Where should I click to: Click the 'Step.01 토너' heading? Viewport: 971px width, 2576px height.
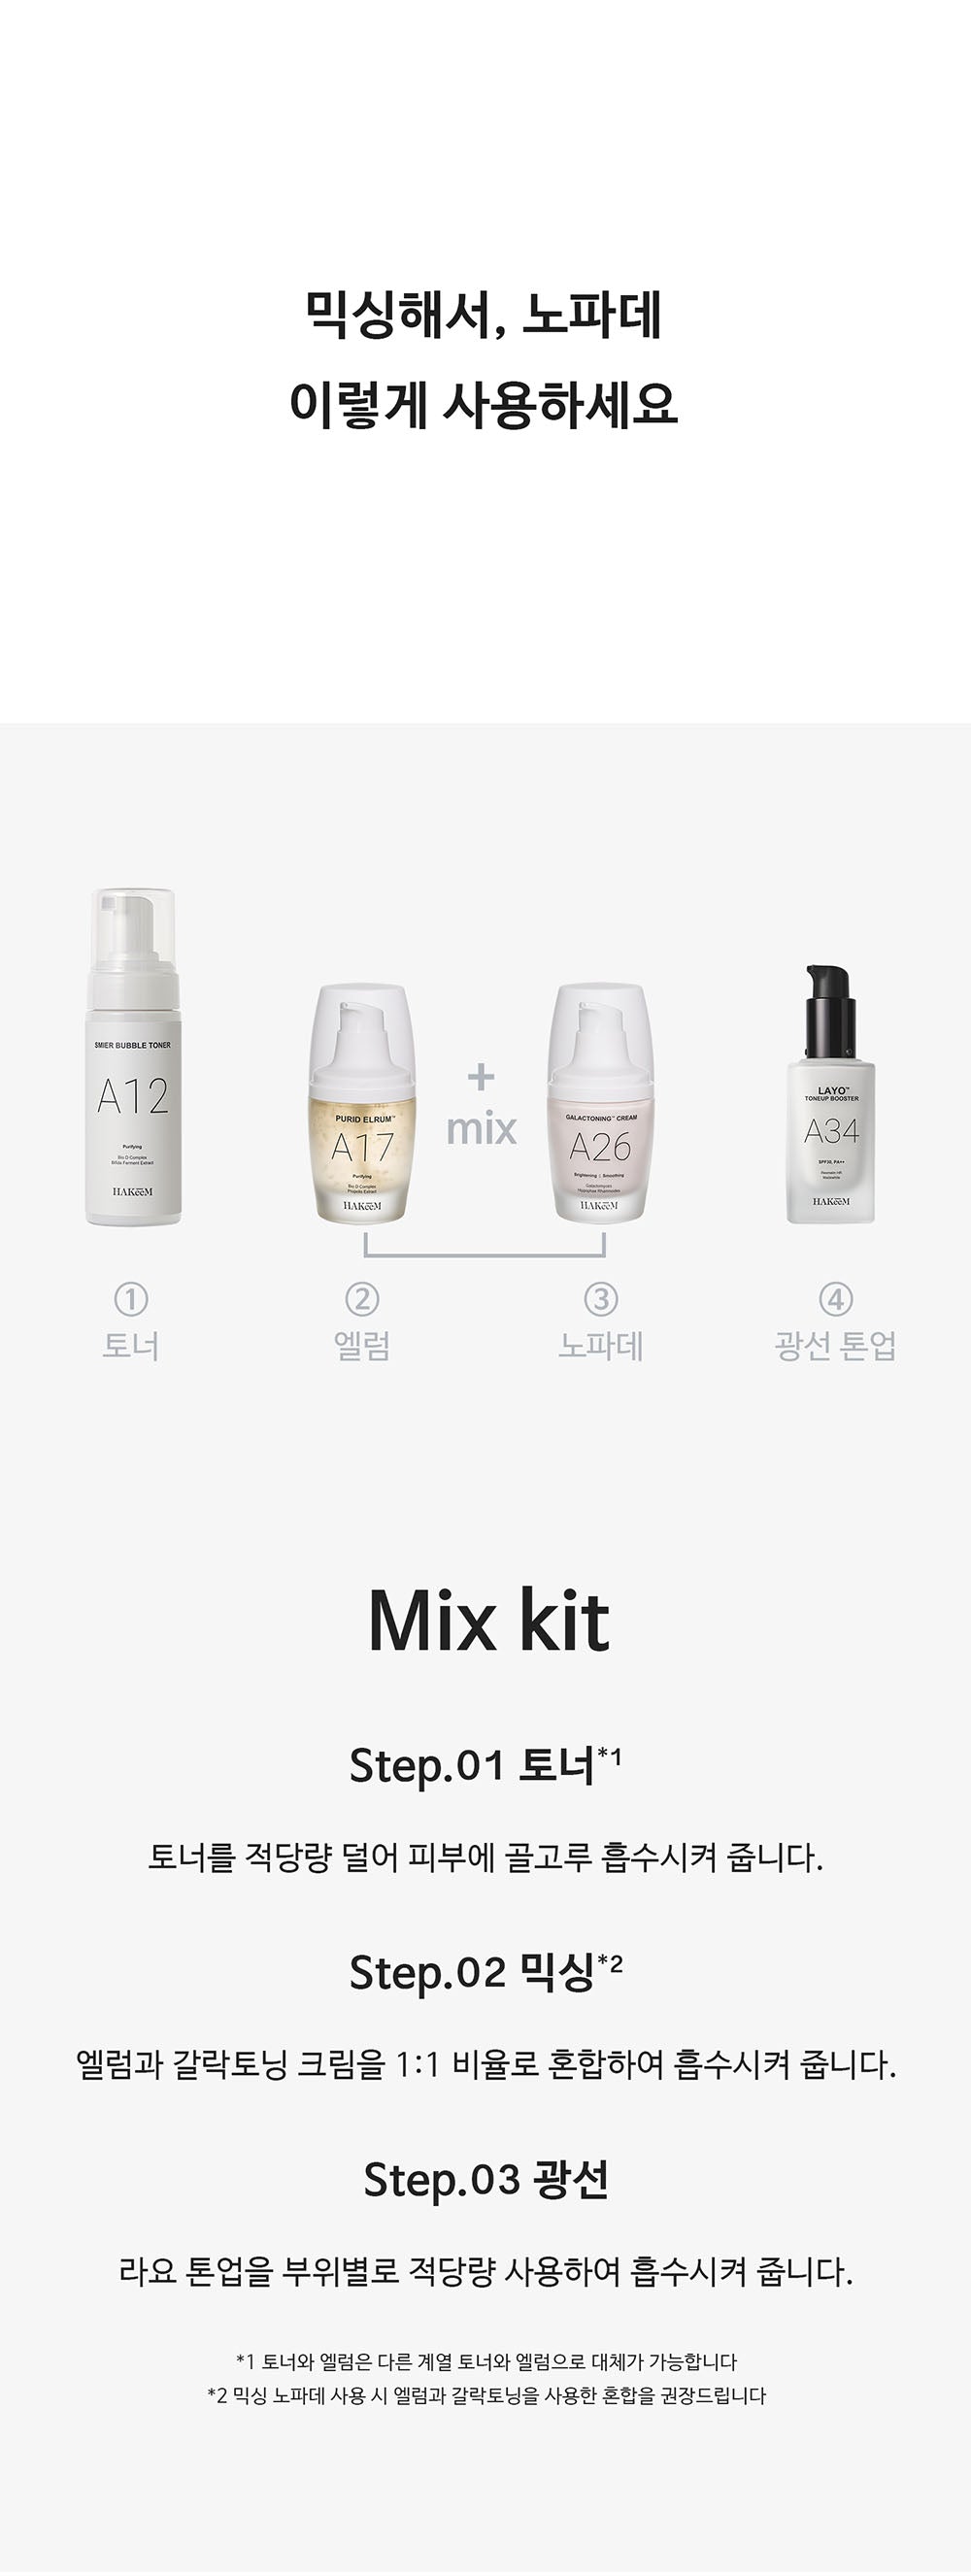pos(485,1765)
